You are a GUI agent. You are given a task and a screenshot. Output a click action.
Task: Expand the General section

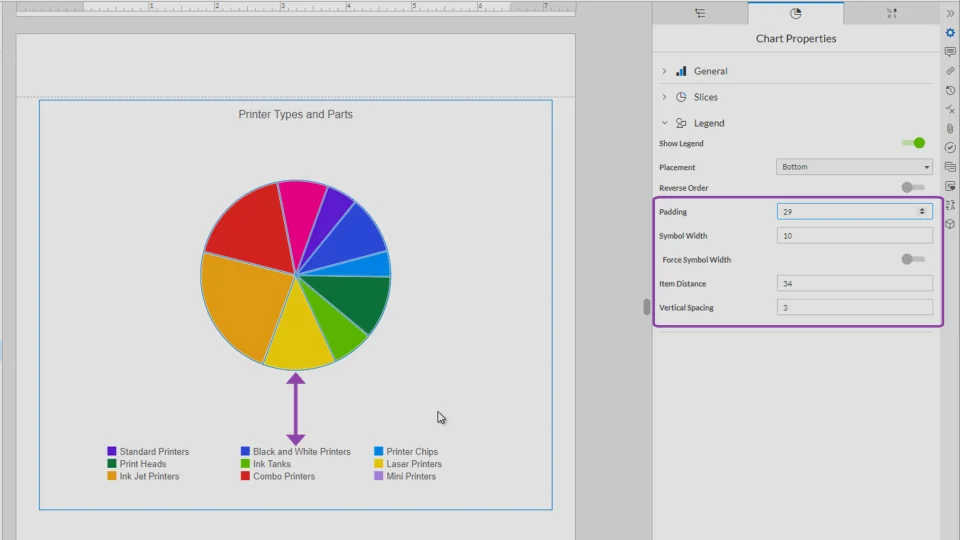click(710, 71)
